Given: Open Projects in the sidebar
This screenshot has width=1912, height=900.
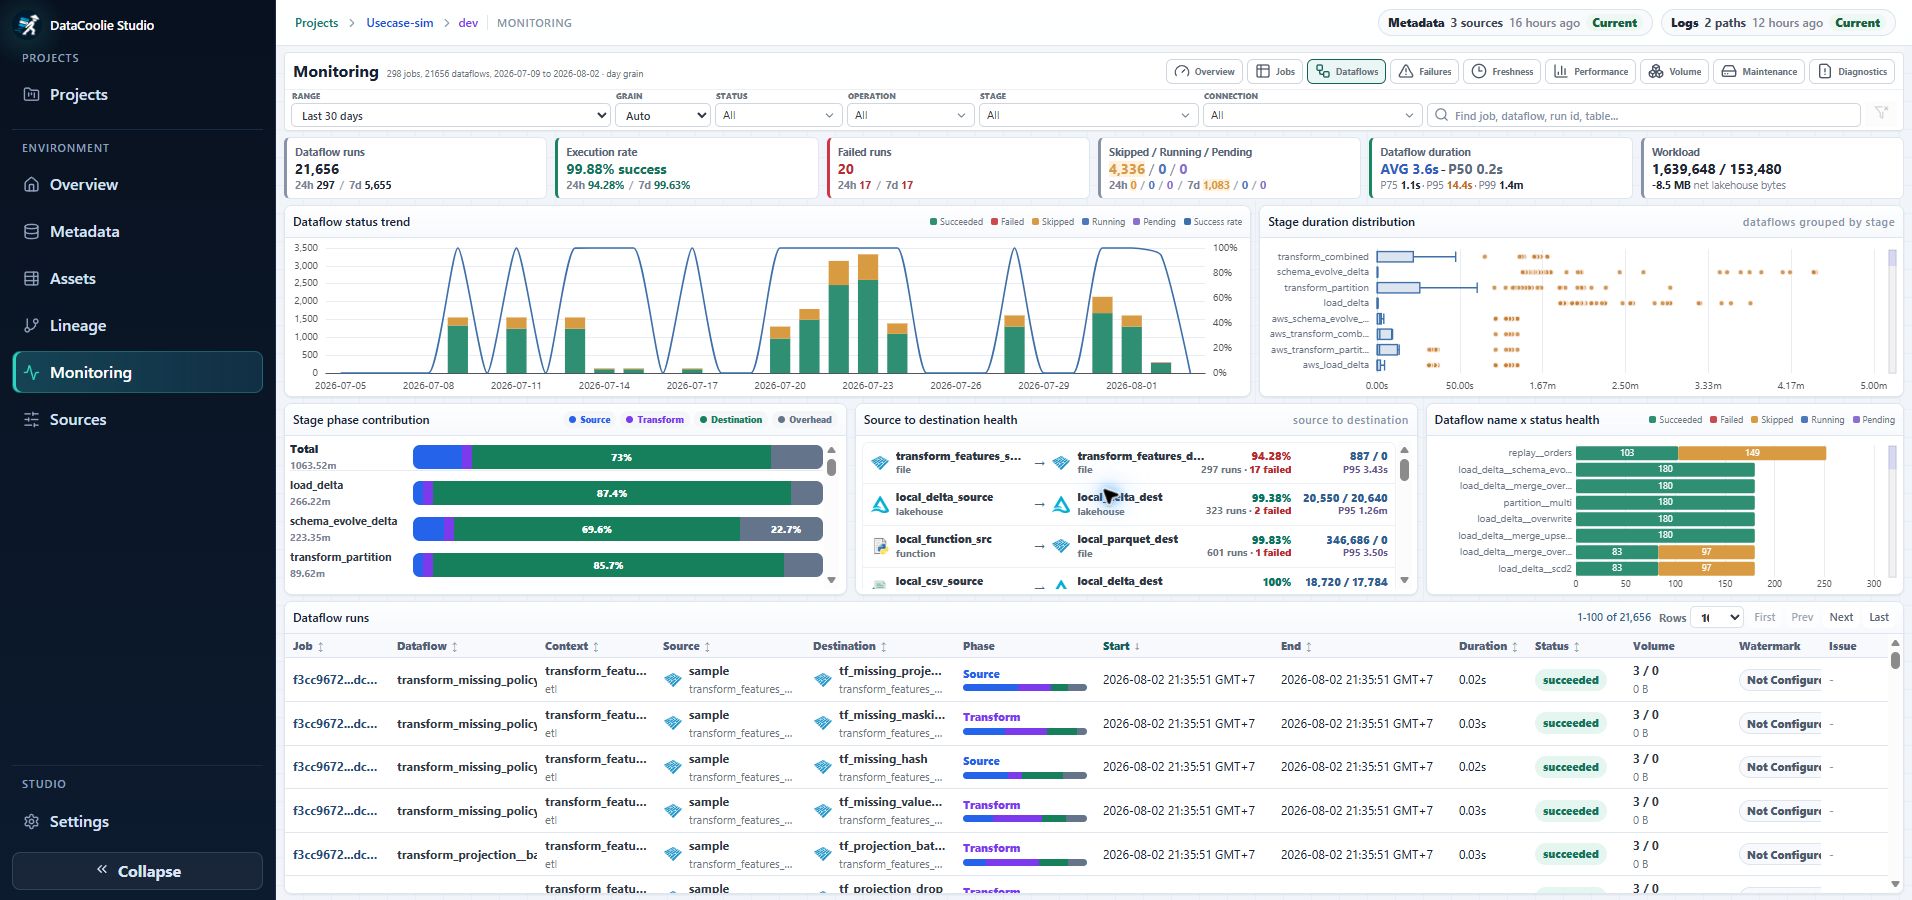Looking at the screenshot, I should pyautogui.click(x=137, y=95).
